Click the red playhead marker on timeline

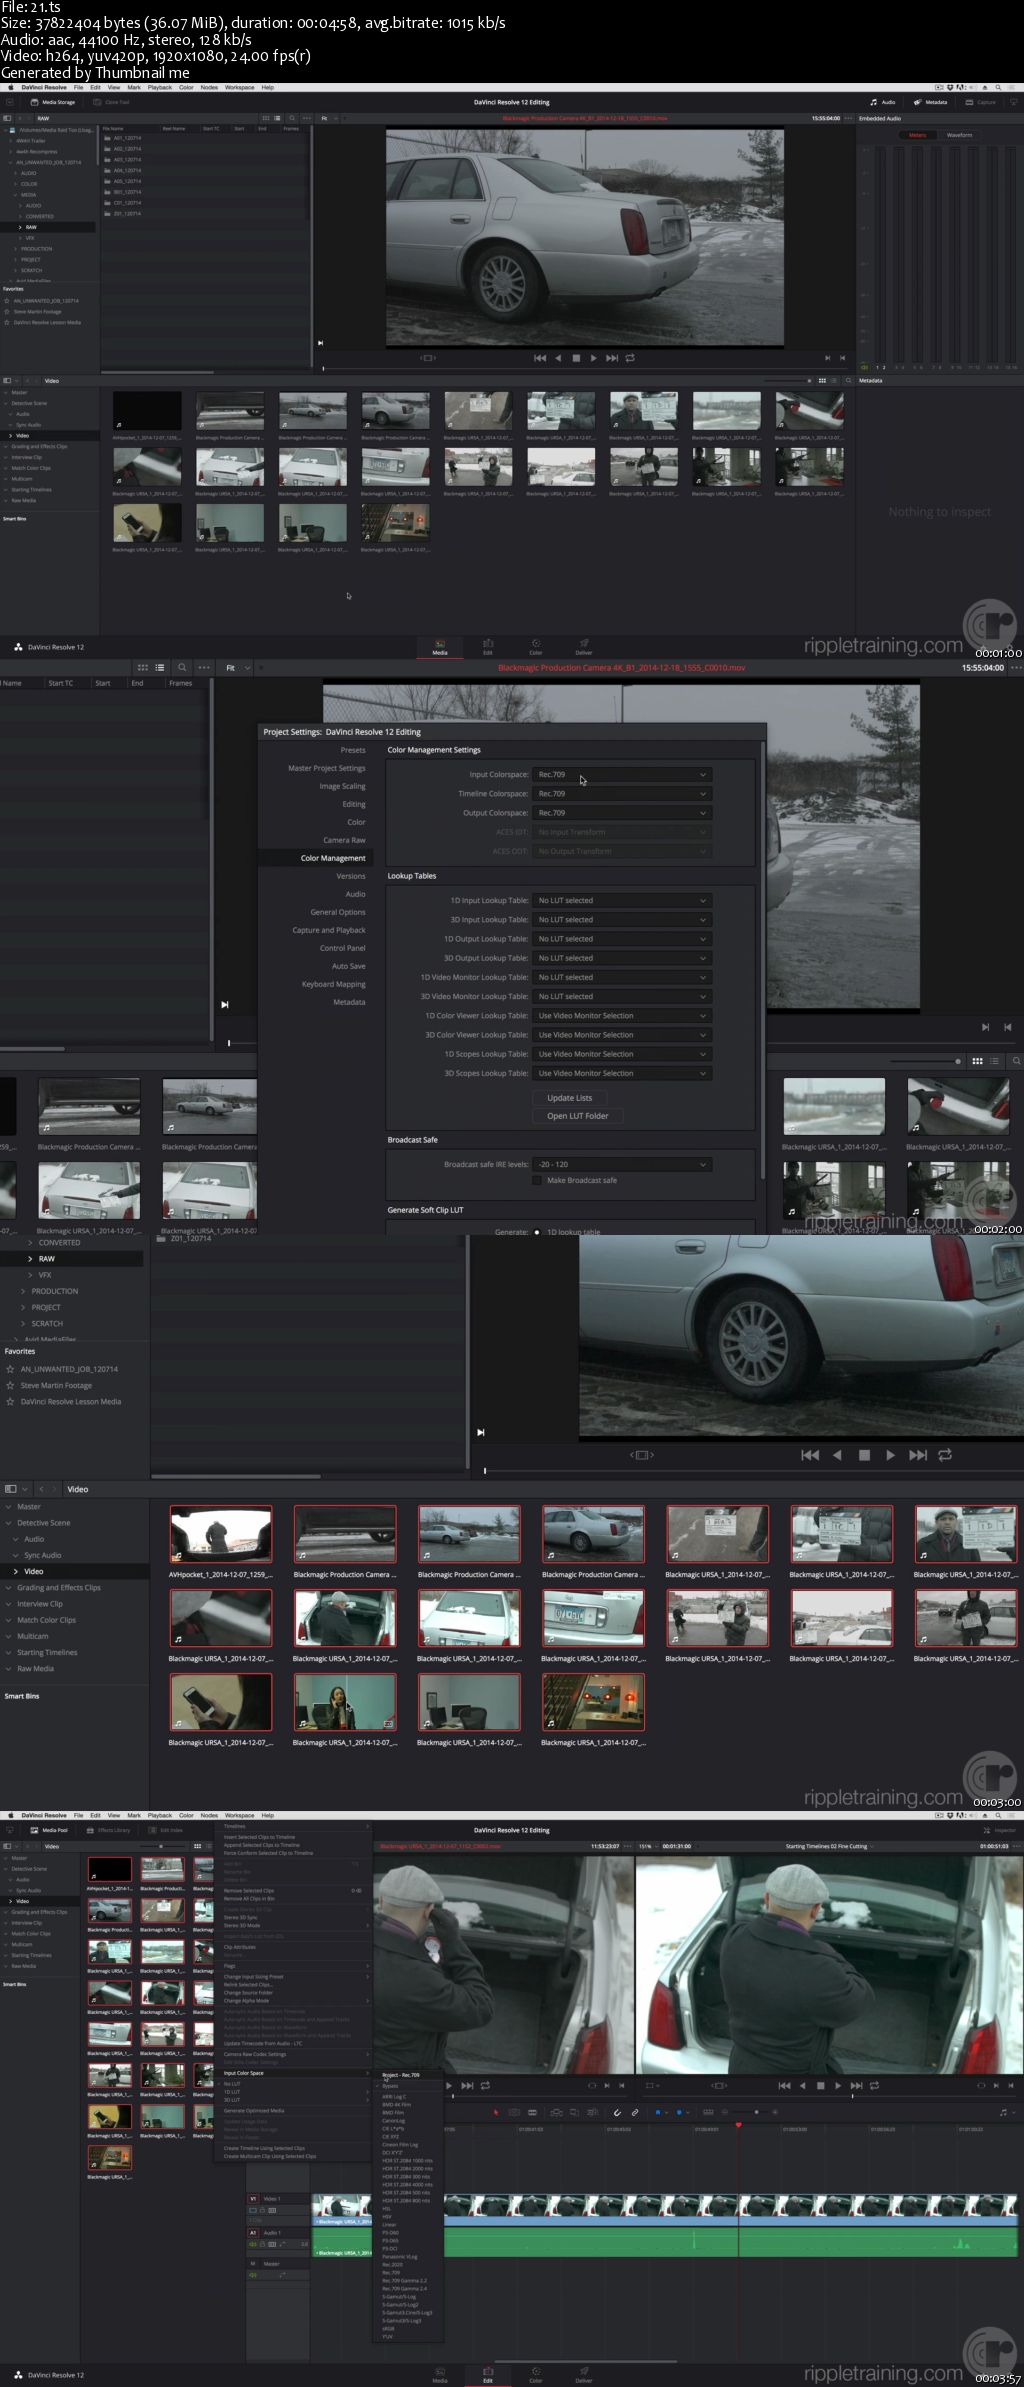(x=738, y=2125)
